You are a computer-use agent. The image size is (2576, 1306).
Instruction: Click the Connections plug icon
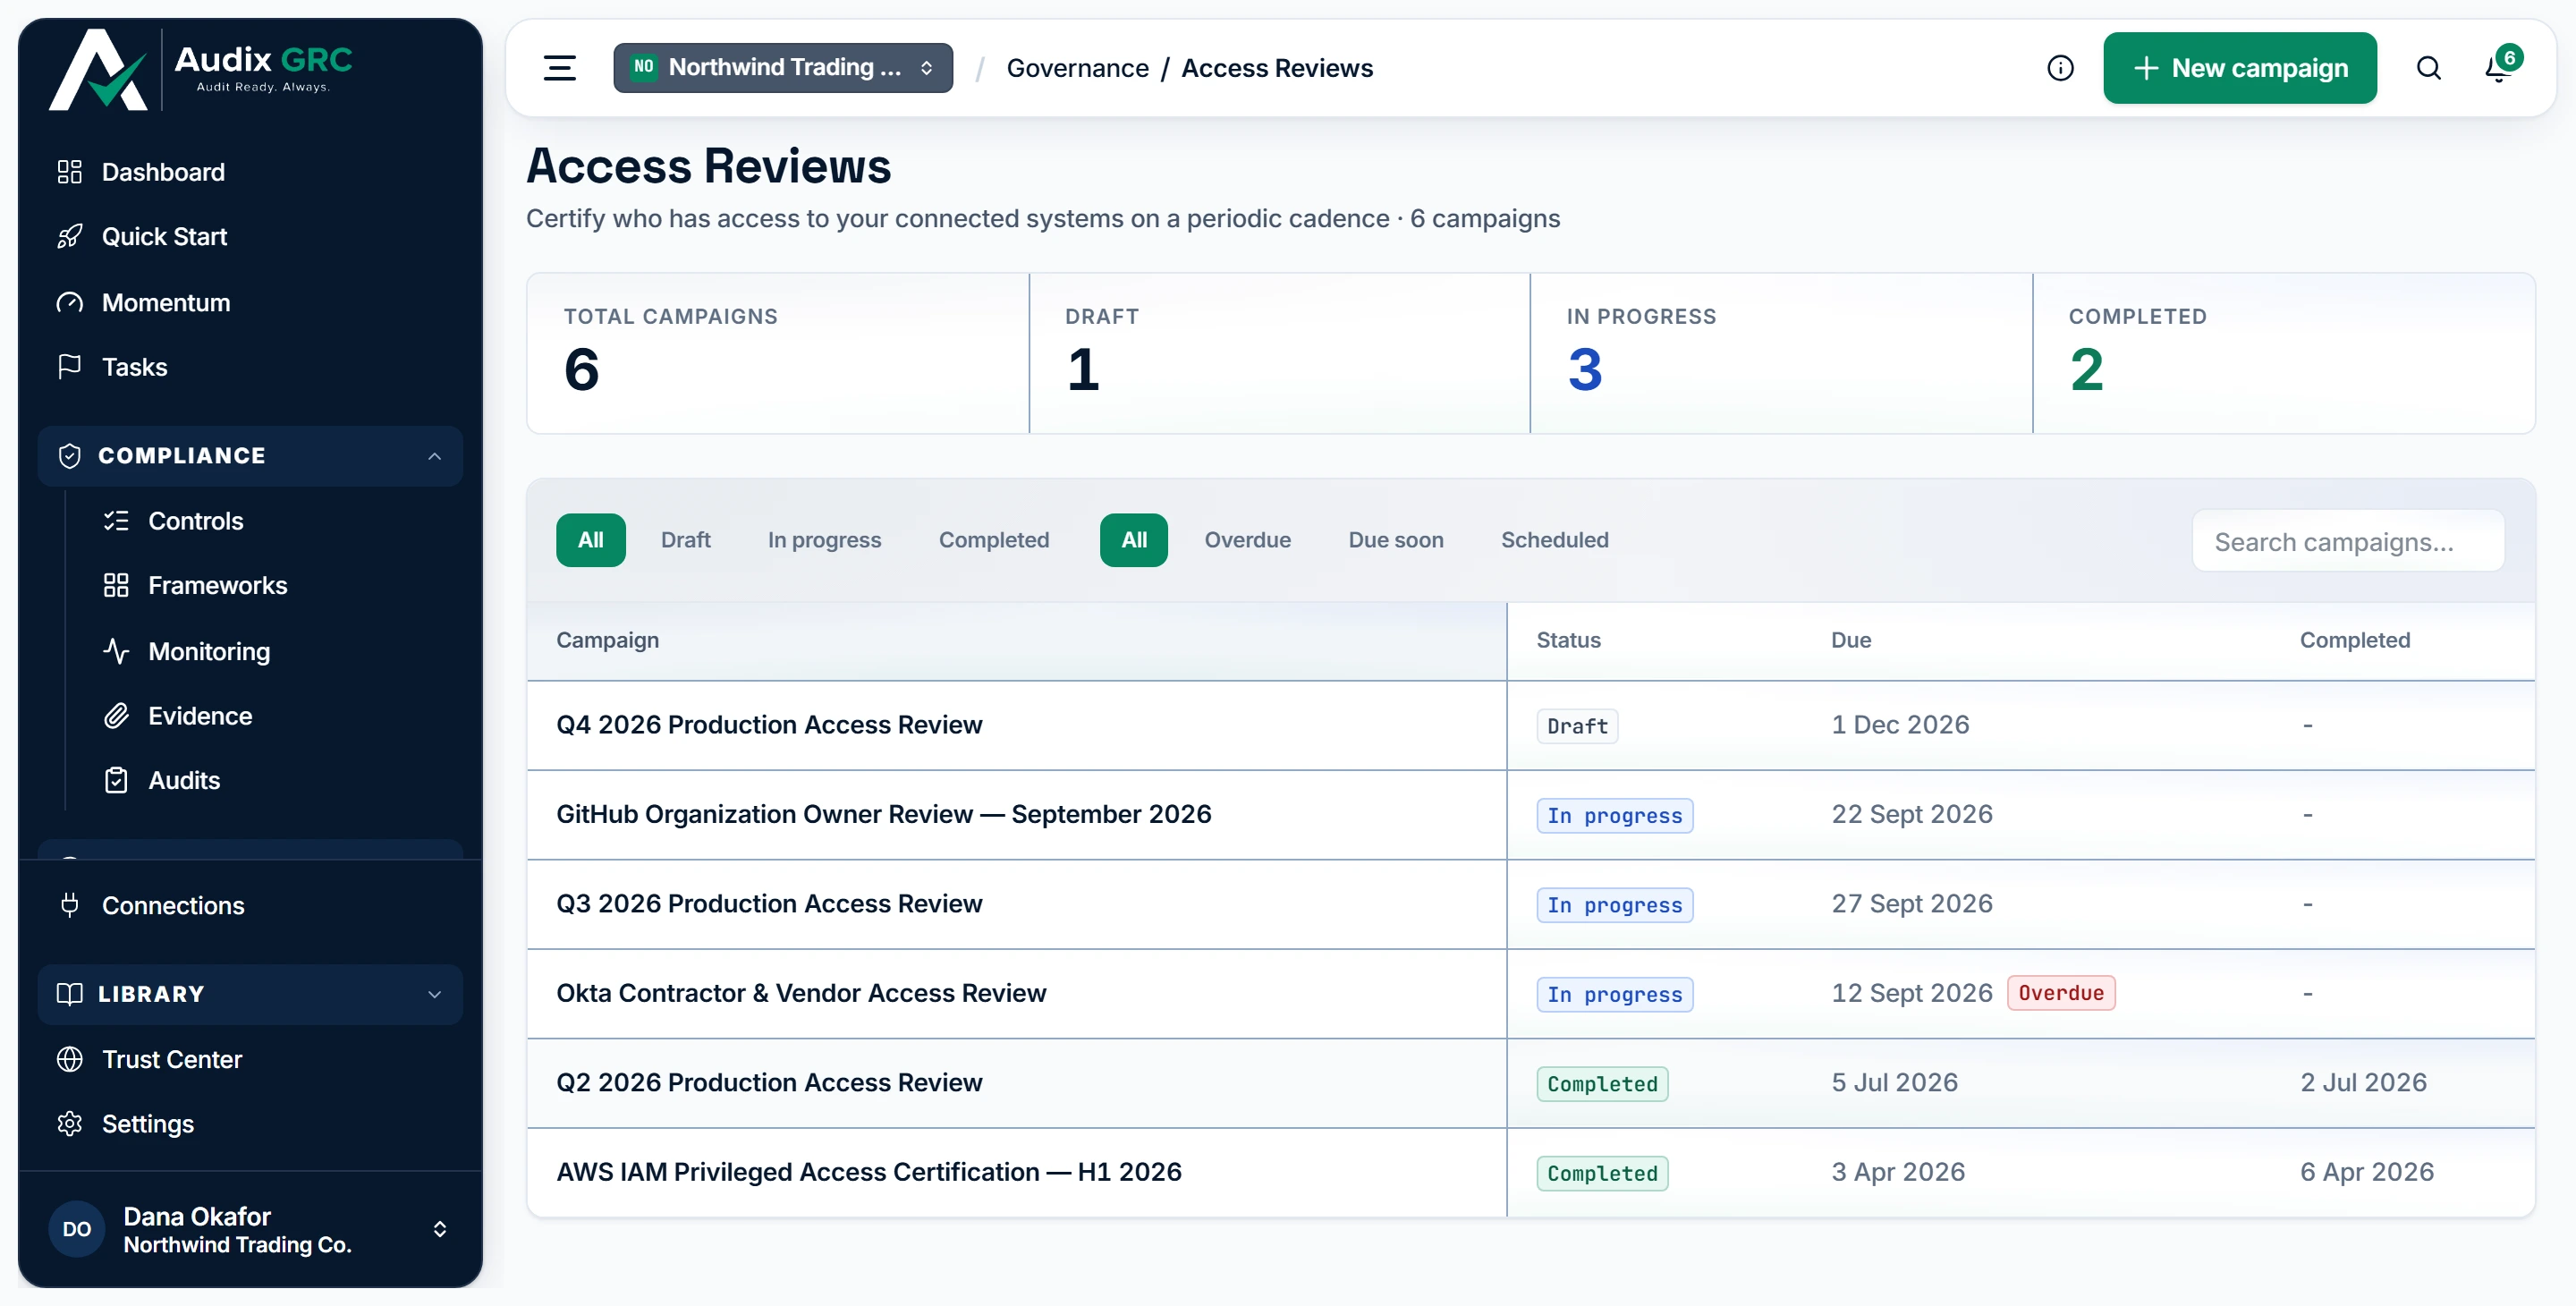[69, 905]
